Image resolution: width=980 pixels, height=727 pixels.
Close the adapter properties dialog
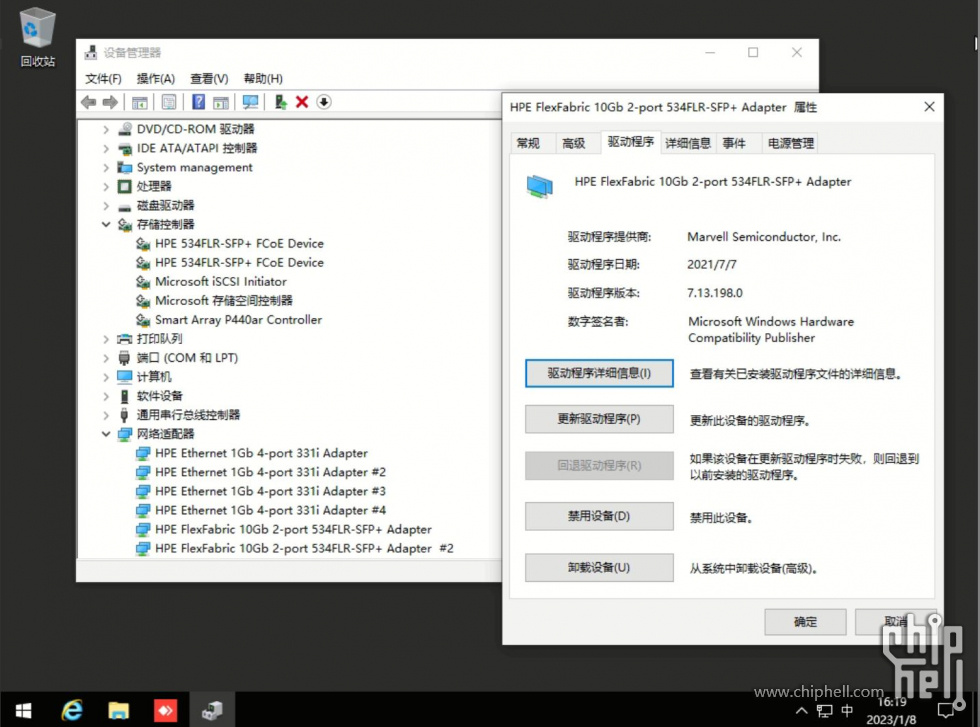[x=929, y=107]
